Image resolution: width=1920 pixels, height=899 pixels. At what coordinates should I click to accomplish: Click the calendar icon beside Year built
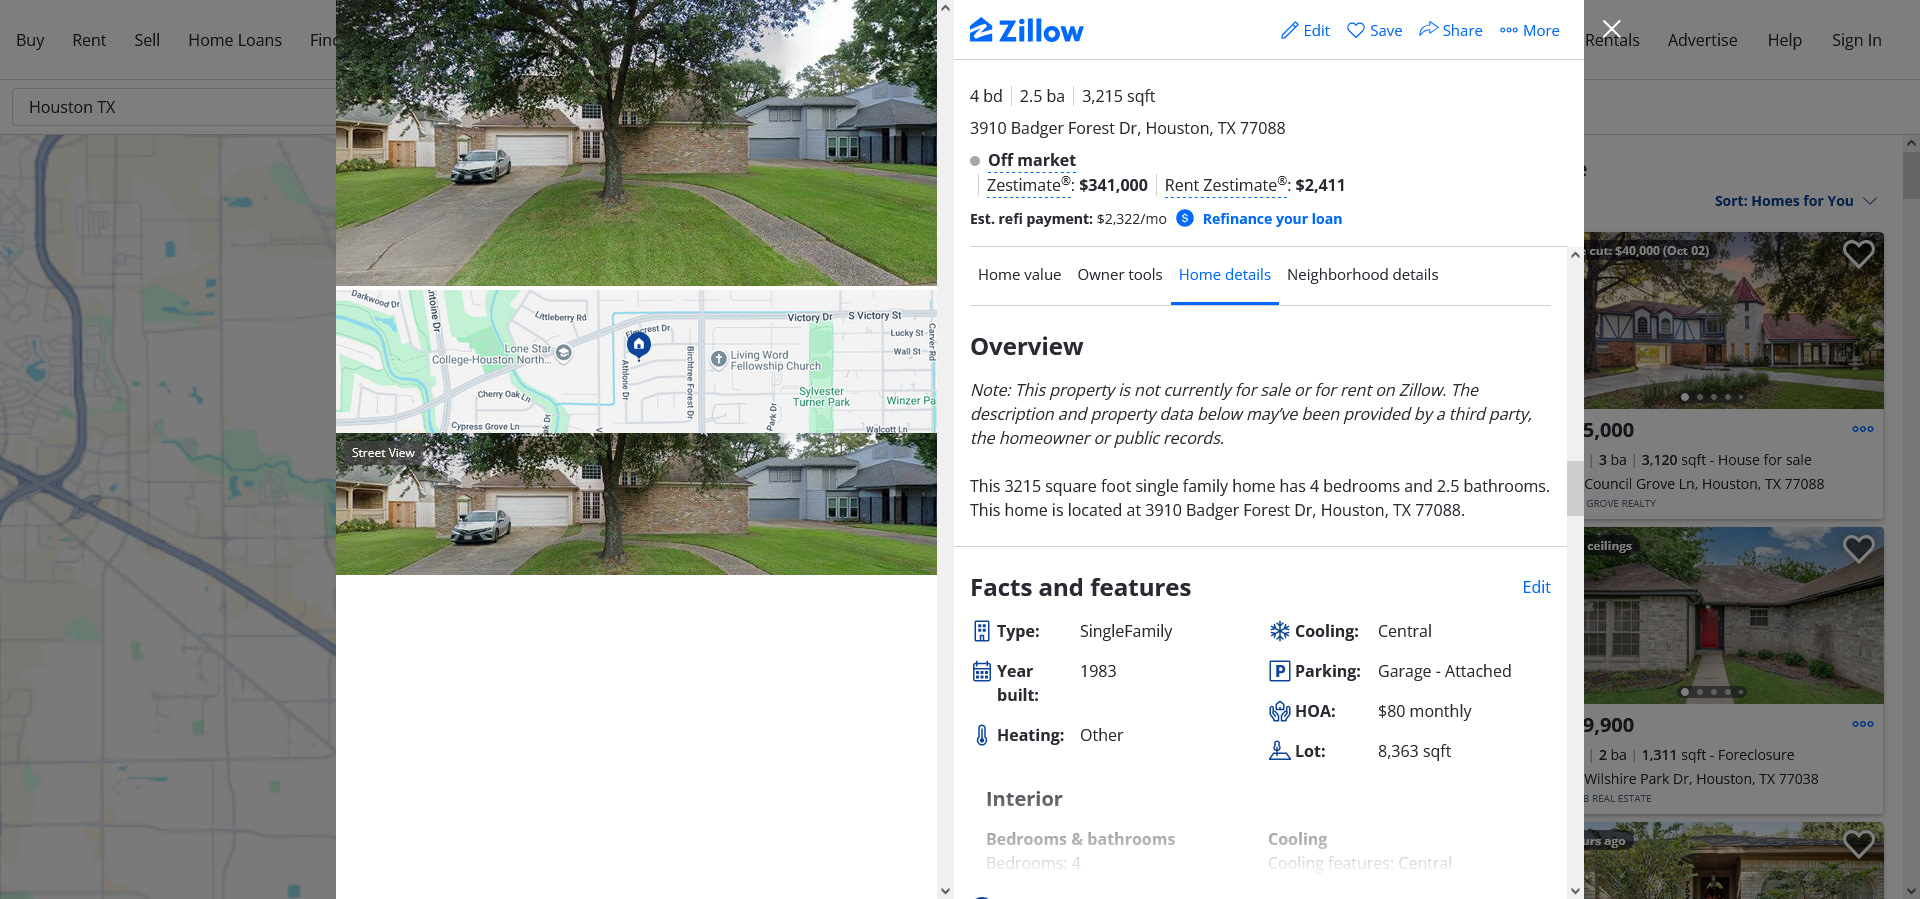(982, 671)
